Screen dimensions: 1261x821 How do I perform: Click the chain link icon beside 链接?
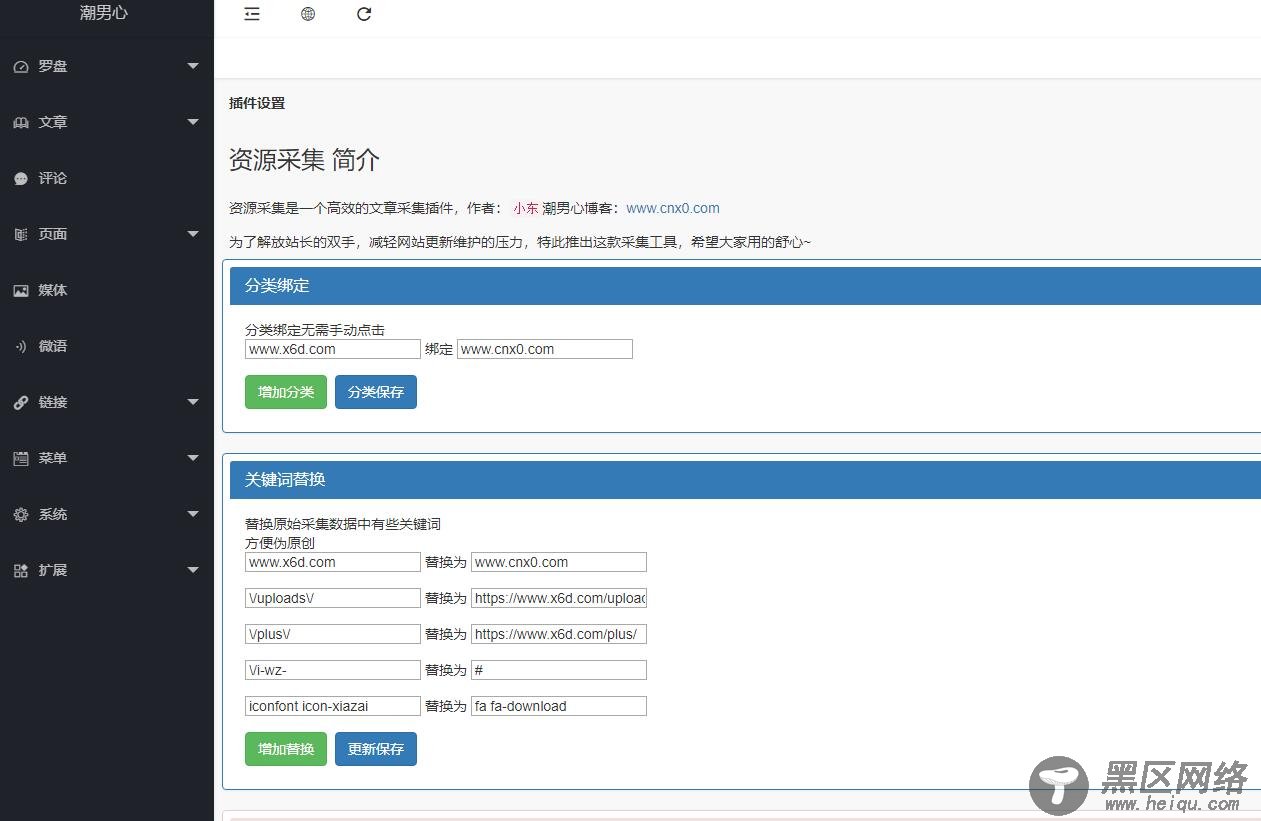tap(21, 403)
